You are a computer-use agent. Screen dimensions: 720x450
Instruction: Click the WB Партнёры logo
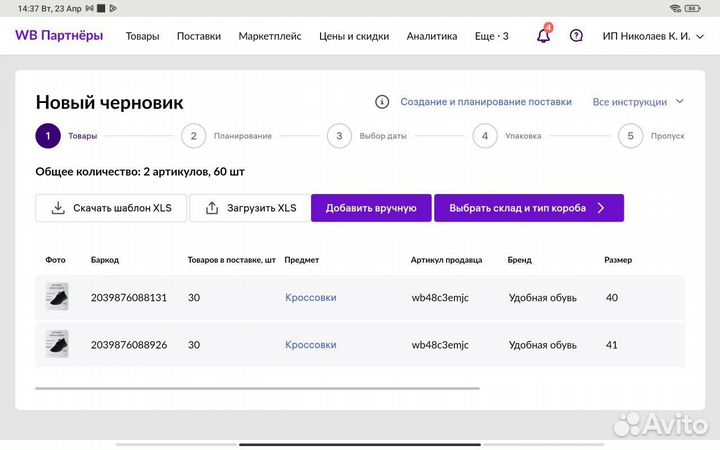coord(59,36)
